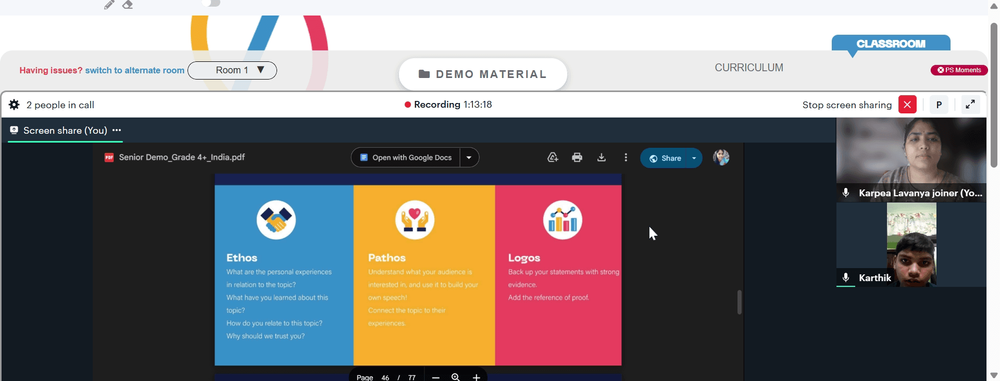Click the PS Moments button
This screenshot has width=1000, height=381.
click(x=959, y=70)
